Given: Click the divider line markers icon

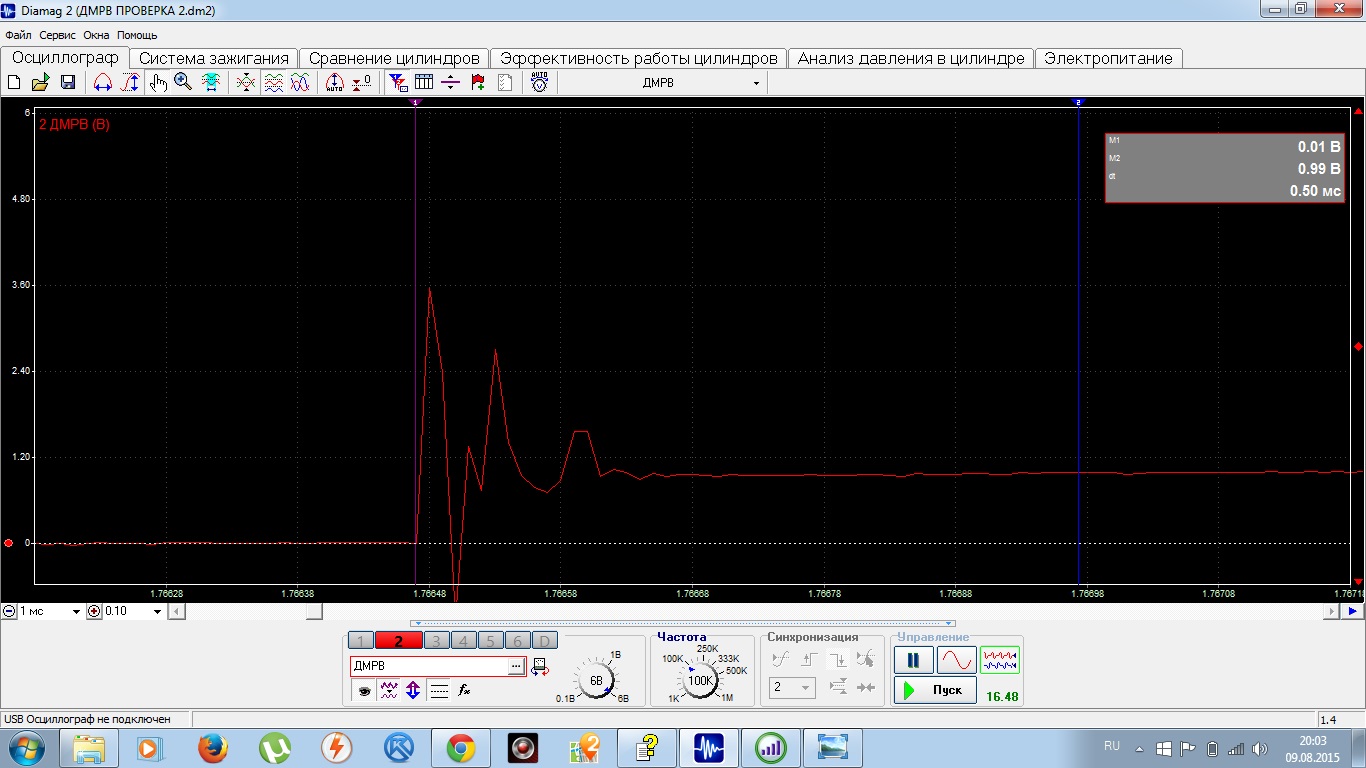Looking at the screenshot, I should pyautogui.click(x=450, y=83).
